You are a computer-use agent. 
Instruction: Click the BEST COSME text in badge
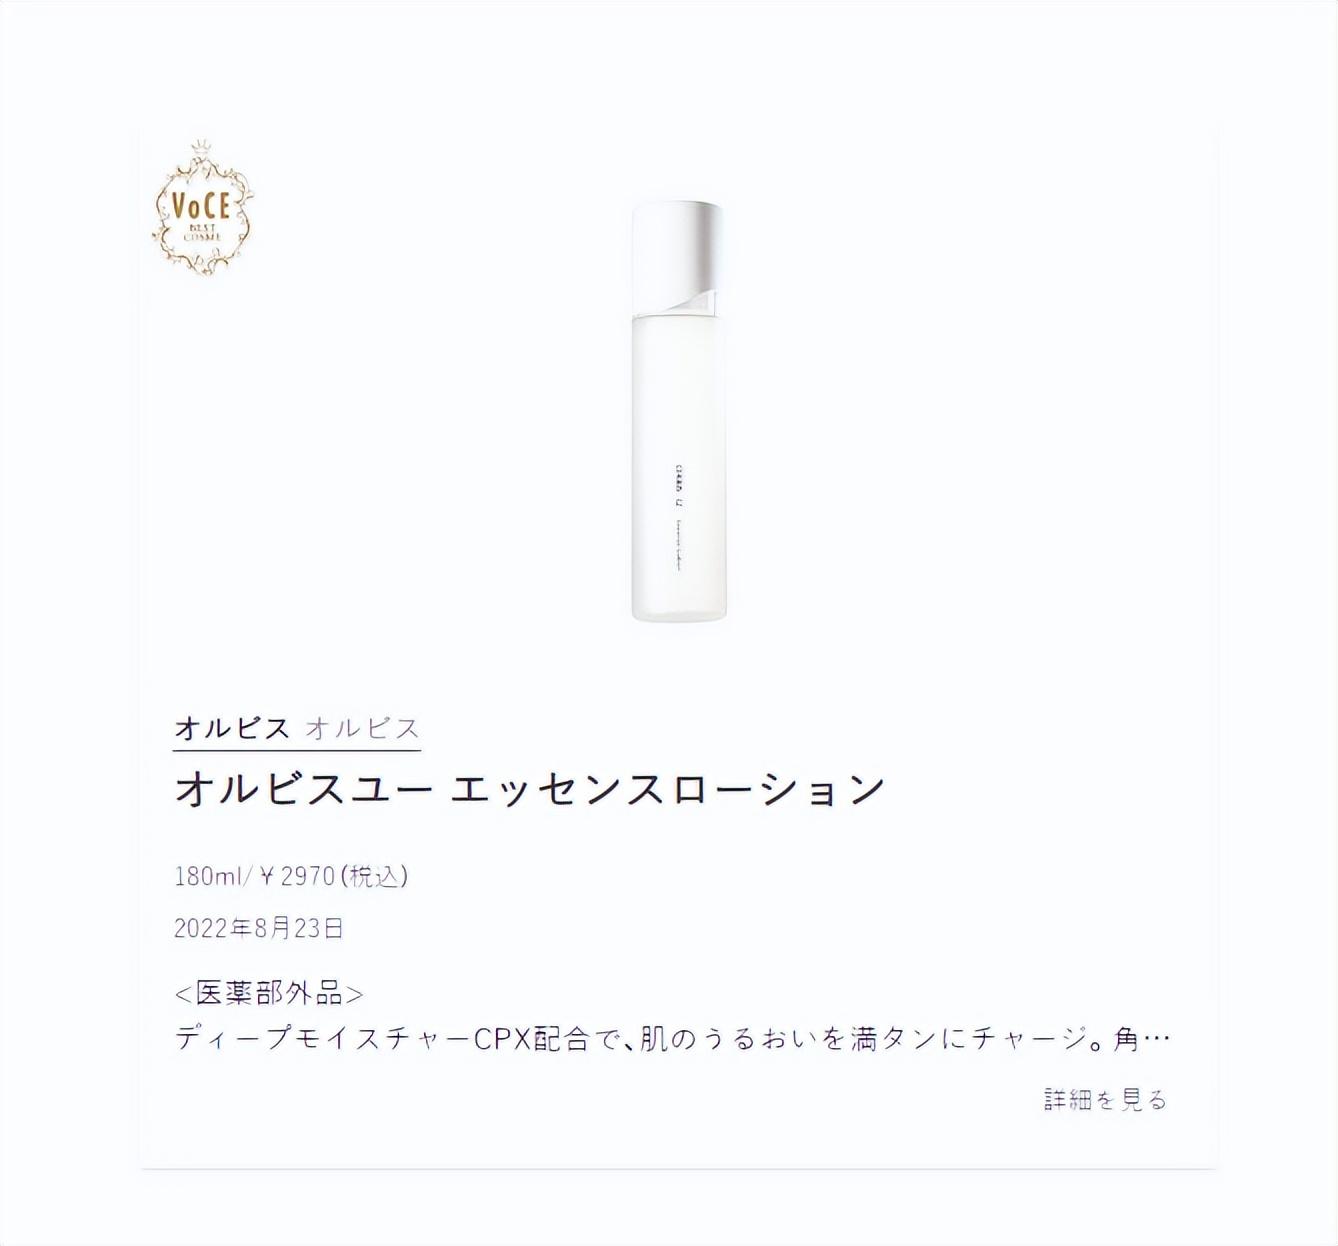tap(203, 233)
